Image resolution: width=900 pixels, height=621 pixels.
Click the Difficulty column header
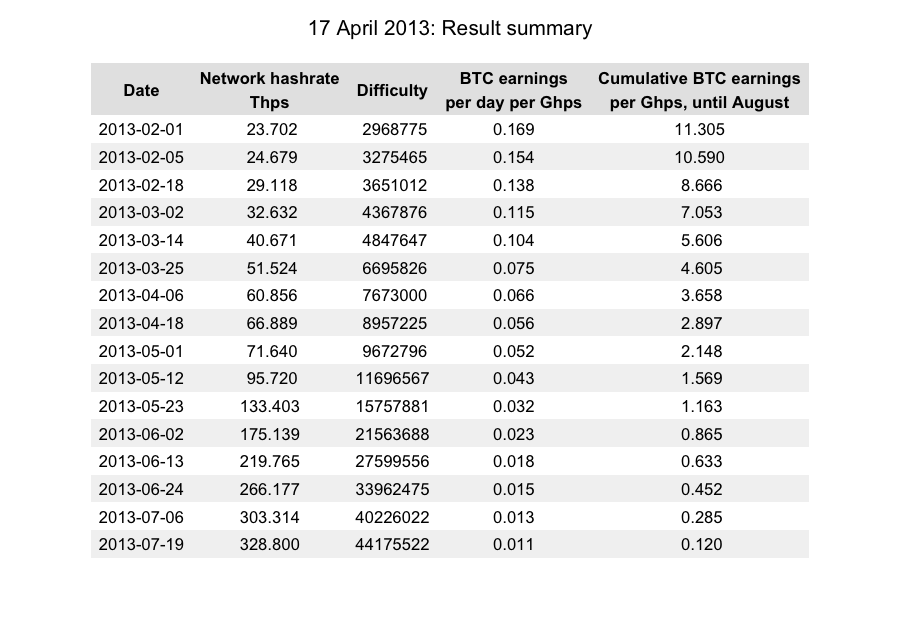(x=392, y=90)
